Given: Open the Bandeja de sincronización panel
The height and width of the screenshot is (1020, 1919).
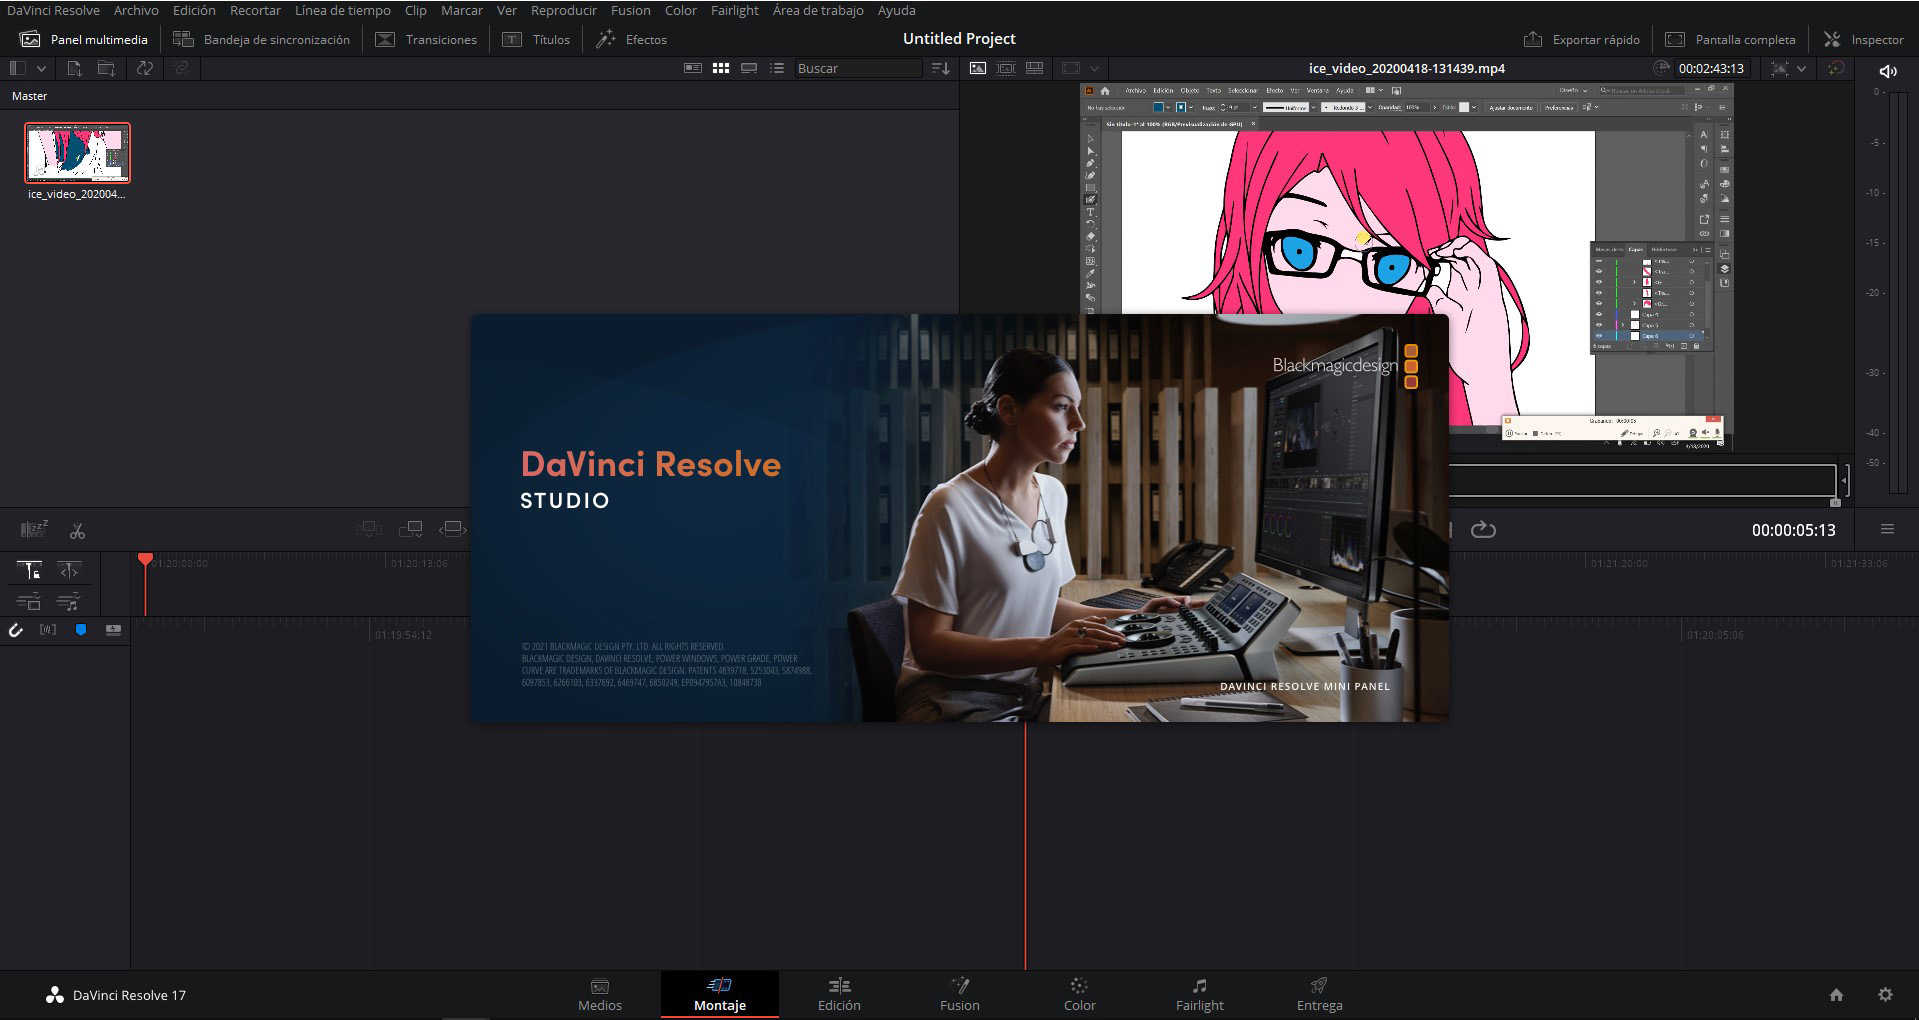Looking at the screenshot, I should [262, 39].
